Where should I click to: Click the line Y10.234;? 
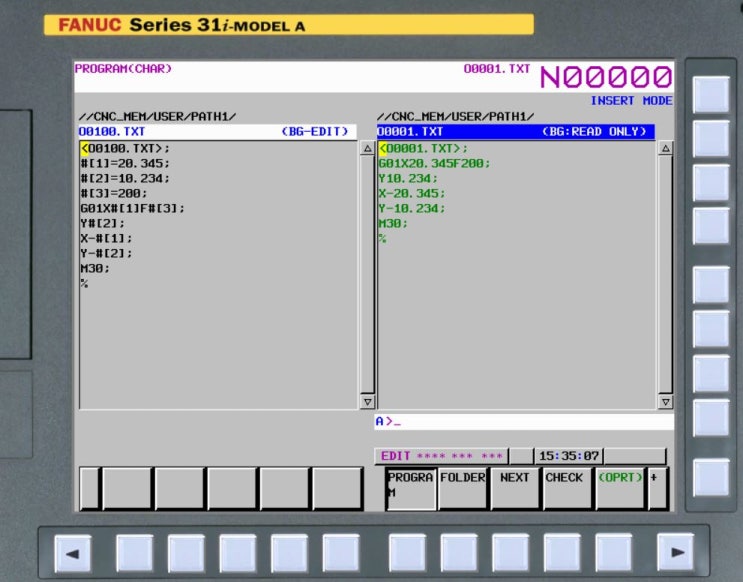tap(408, 179)
